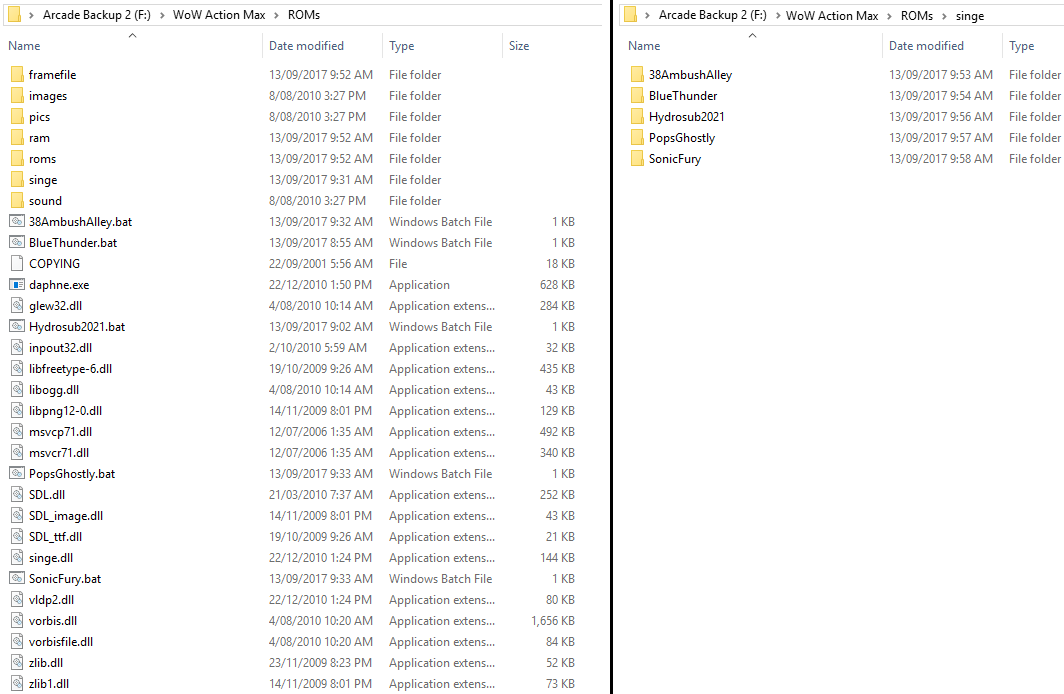Viewport: 1064px width, 694px height.
Task: Click the inpout32.dll file icon
Action: pyautogui.click(x=17, y=347)
